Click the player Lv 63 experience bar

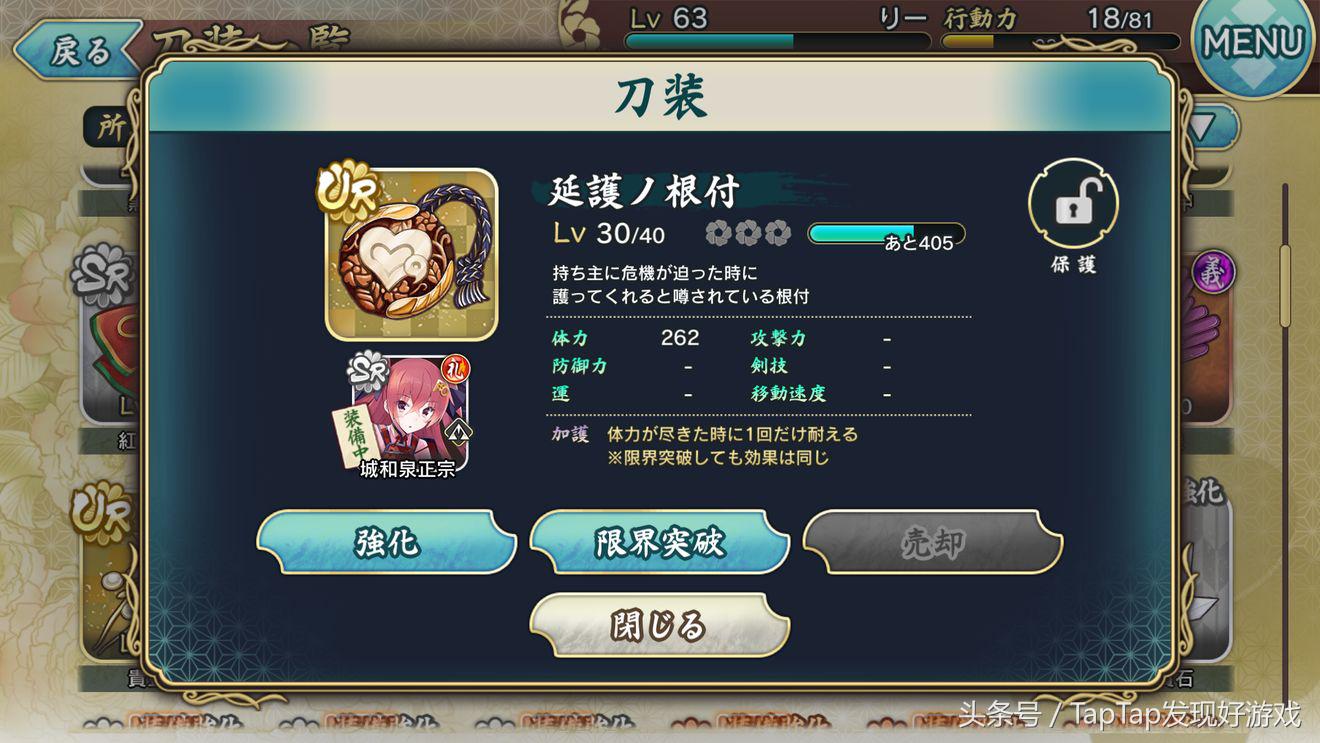777,42
